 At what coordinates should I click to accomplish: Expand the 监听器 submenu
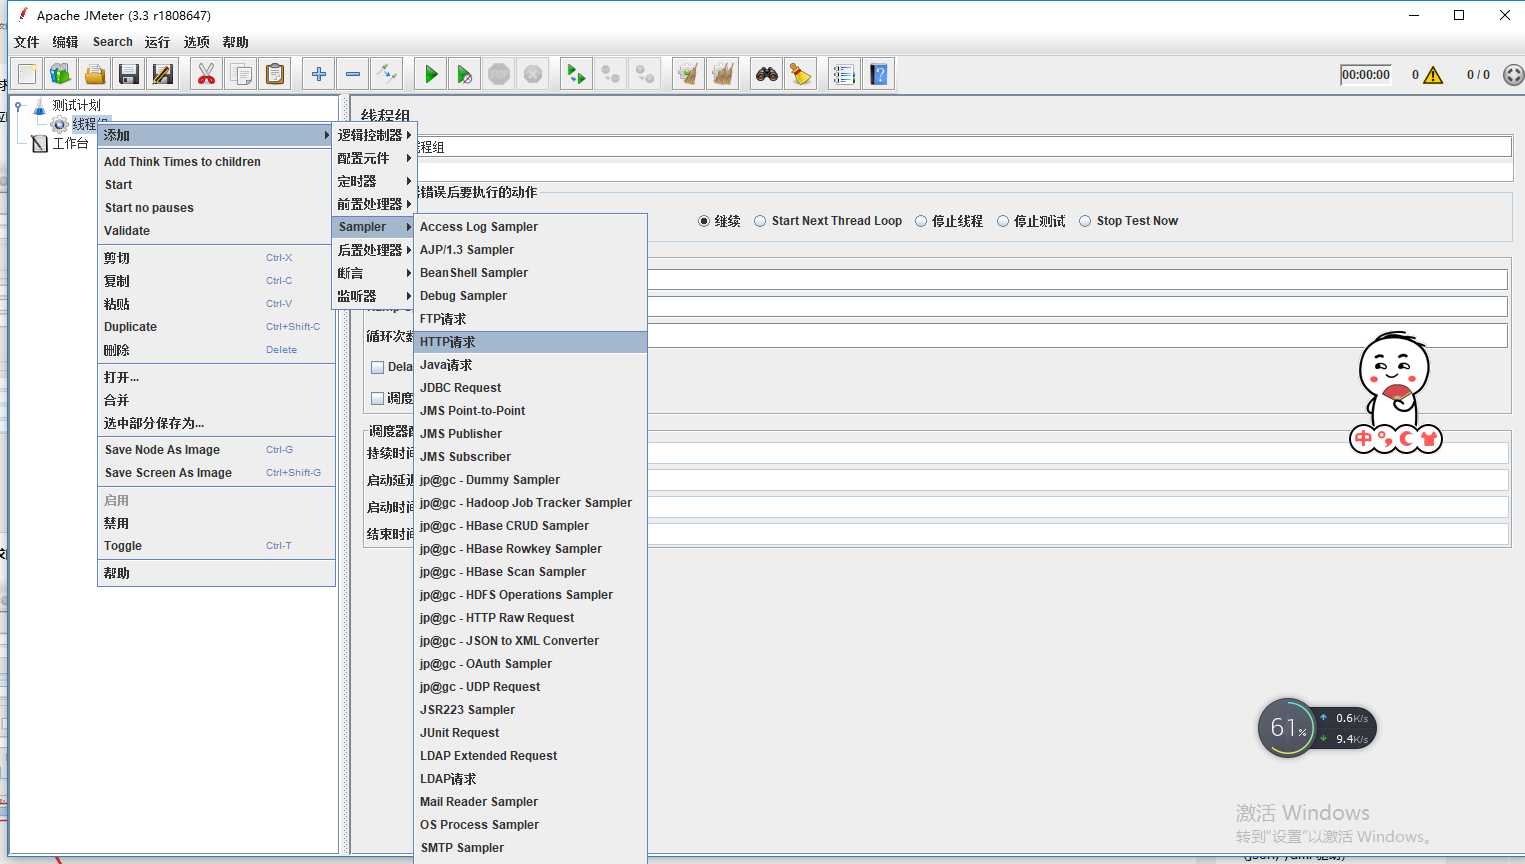[x=373, y=296]
